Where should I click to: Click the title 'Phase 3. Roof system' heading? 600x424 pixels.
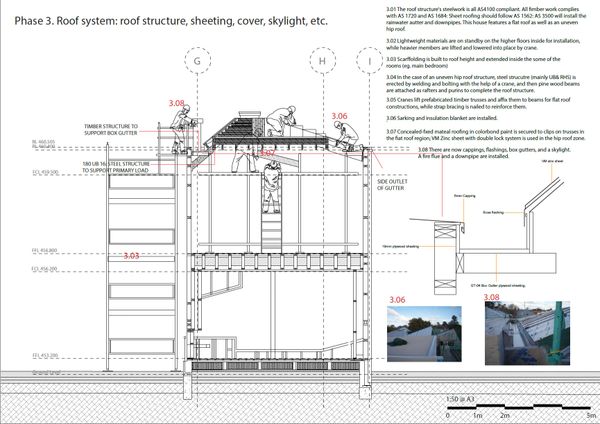tap(171, 21)
